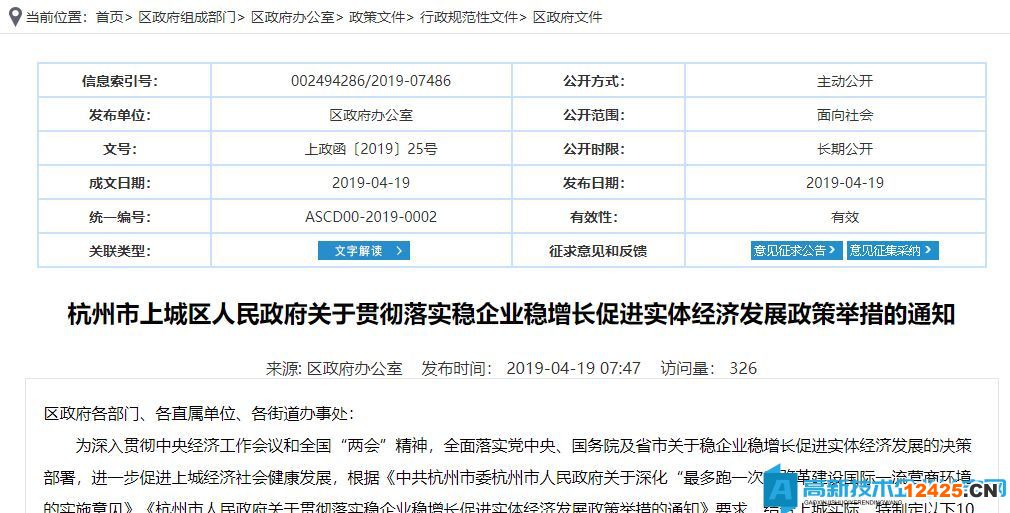Click the location pin icon
Image resolution: width=1010 pixels, height=513 pixels.
(15, 17)
